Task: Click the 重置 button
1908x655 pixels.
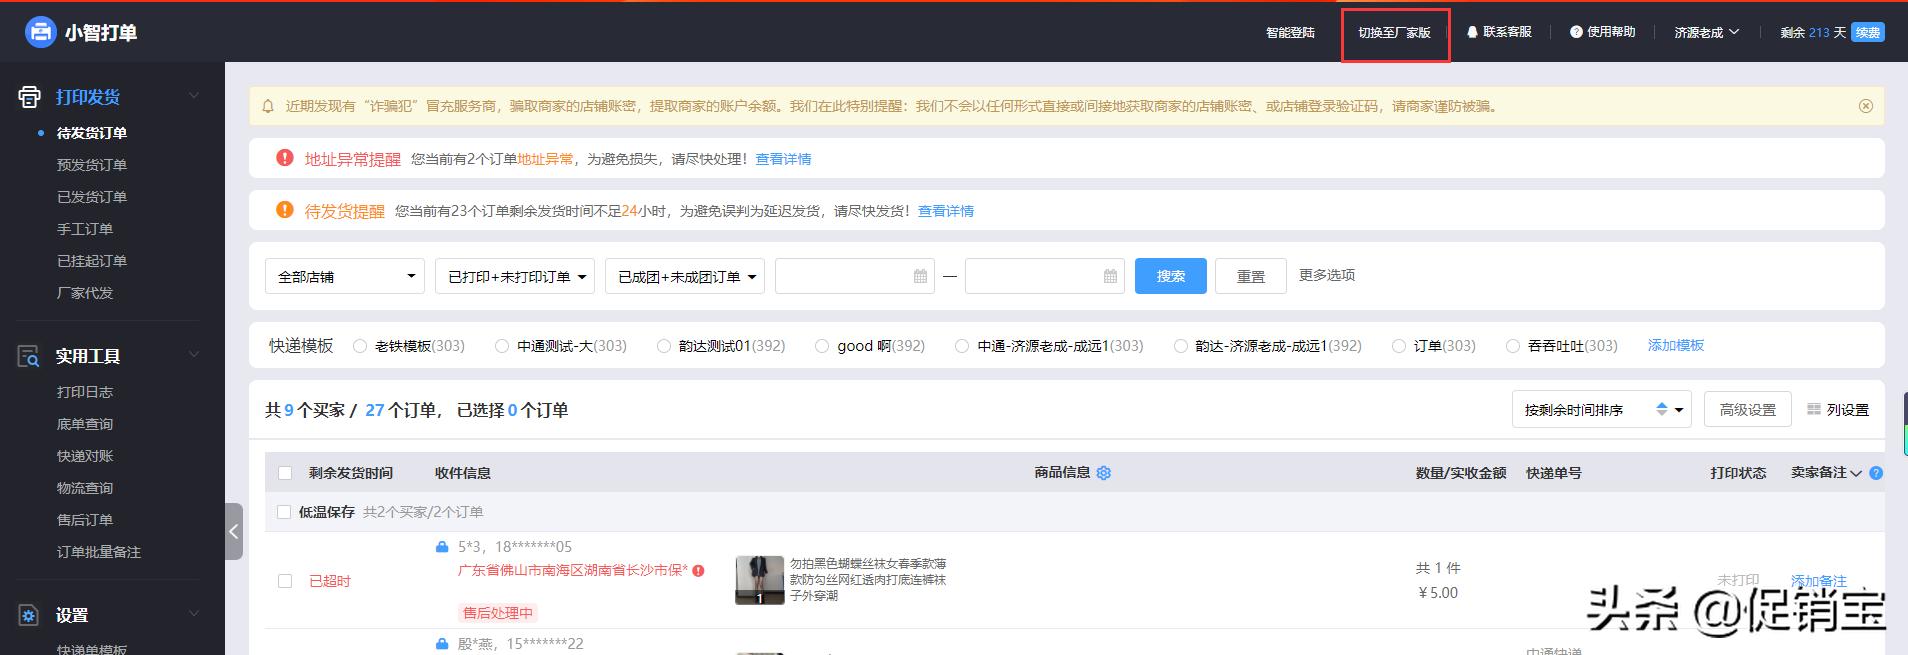Action: click(x=1251, y=276)
